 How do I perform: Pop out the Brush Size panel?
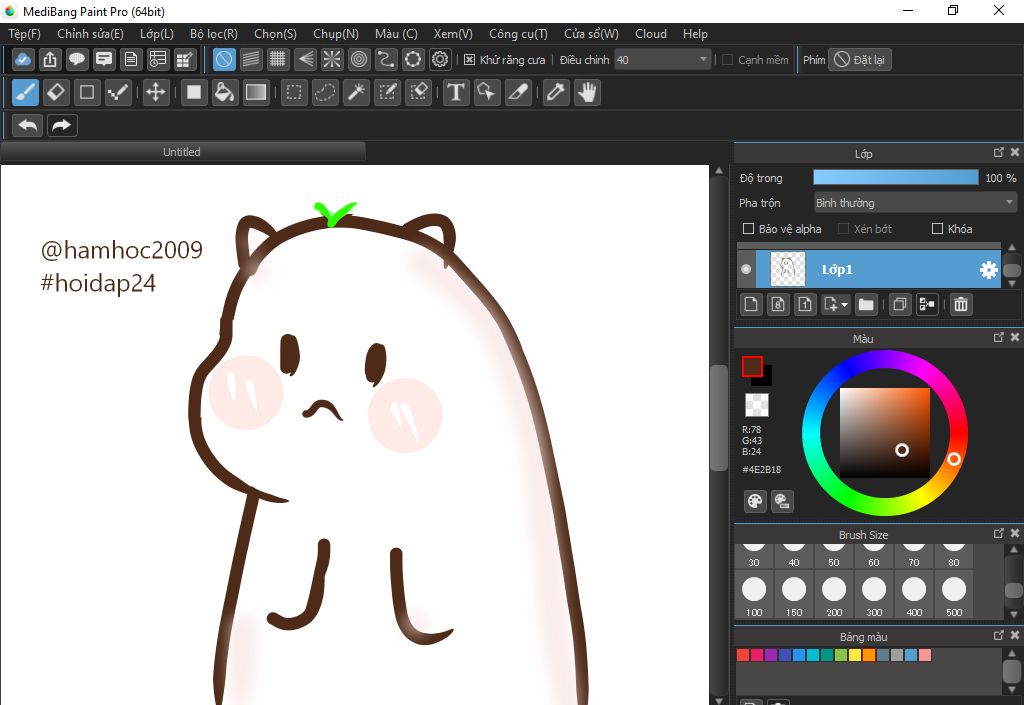coord(999,533)
